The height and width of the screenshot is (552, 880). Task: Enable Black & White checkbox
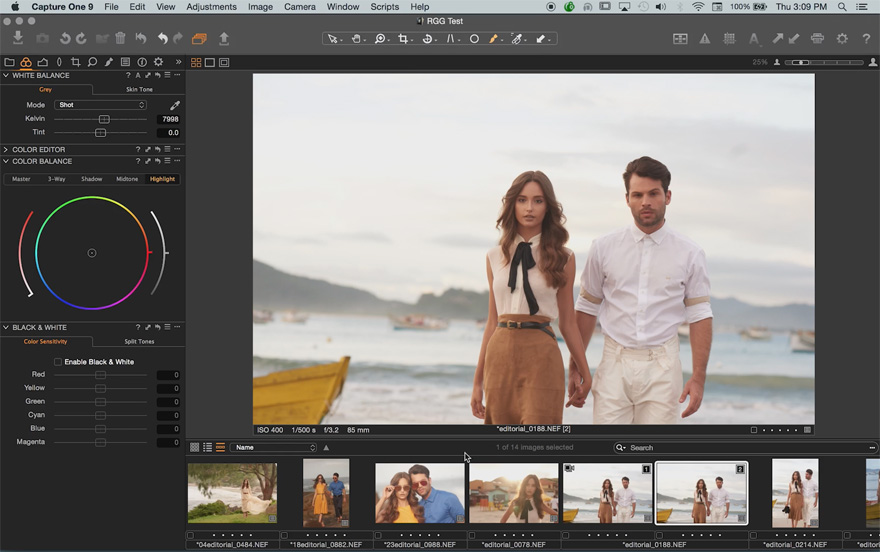(58, 362)
